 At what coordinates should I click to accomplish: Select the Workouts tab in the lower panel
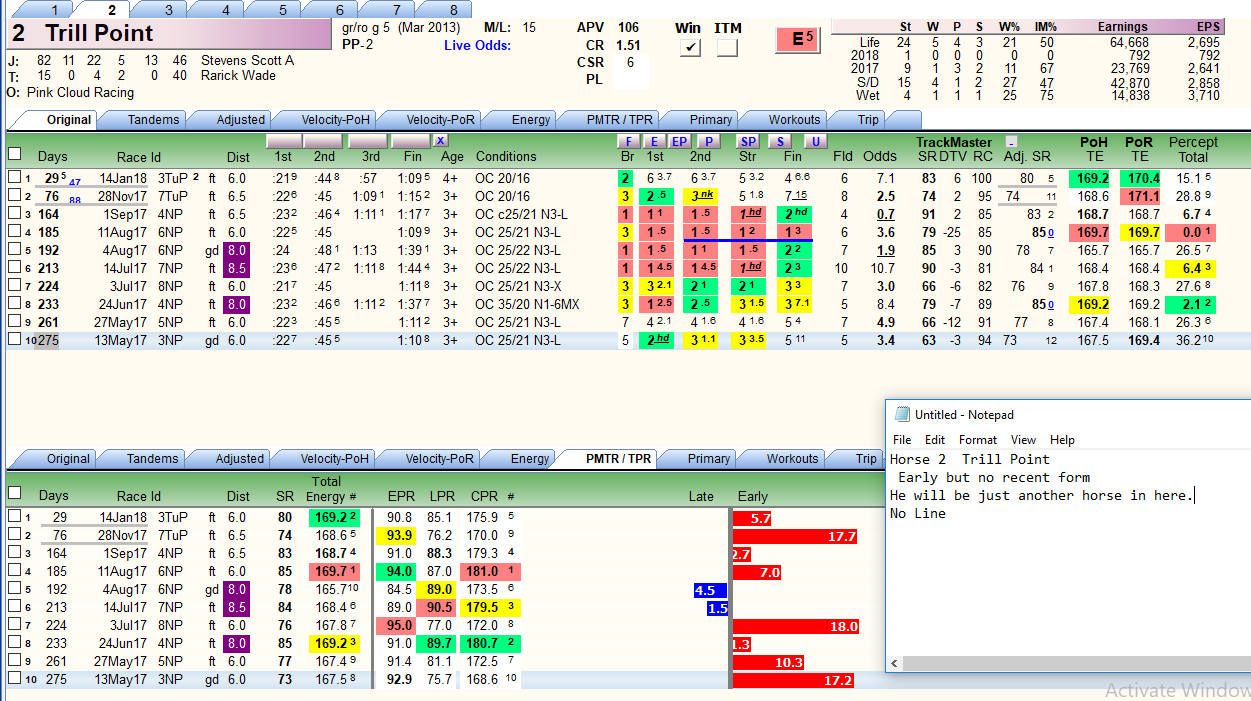(x=792, y=459)
